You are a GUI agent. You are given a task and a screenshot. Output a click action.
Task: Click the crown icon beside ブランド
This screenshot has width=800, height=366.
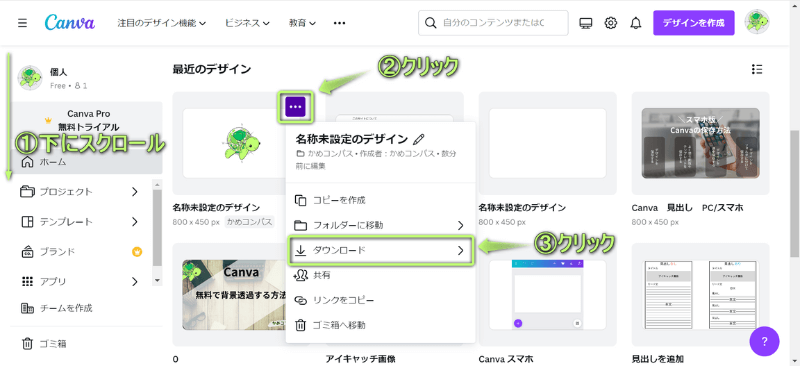pyautogui.click(x=137, y=252)
